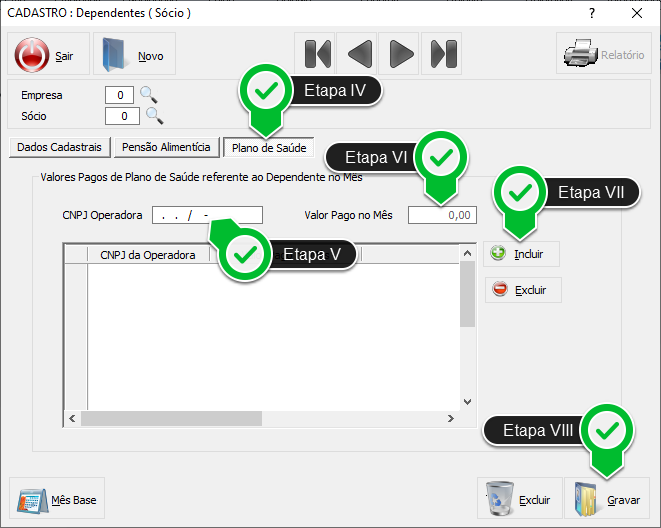Open the Mês Base calendar
661x528 pixels.
tap(58, 499)
